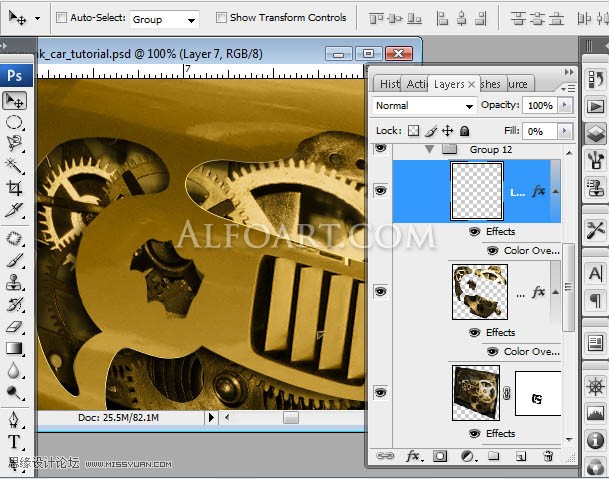
Task: Switch to the Actions tab
Action: 416,84
